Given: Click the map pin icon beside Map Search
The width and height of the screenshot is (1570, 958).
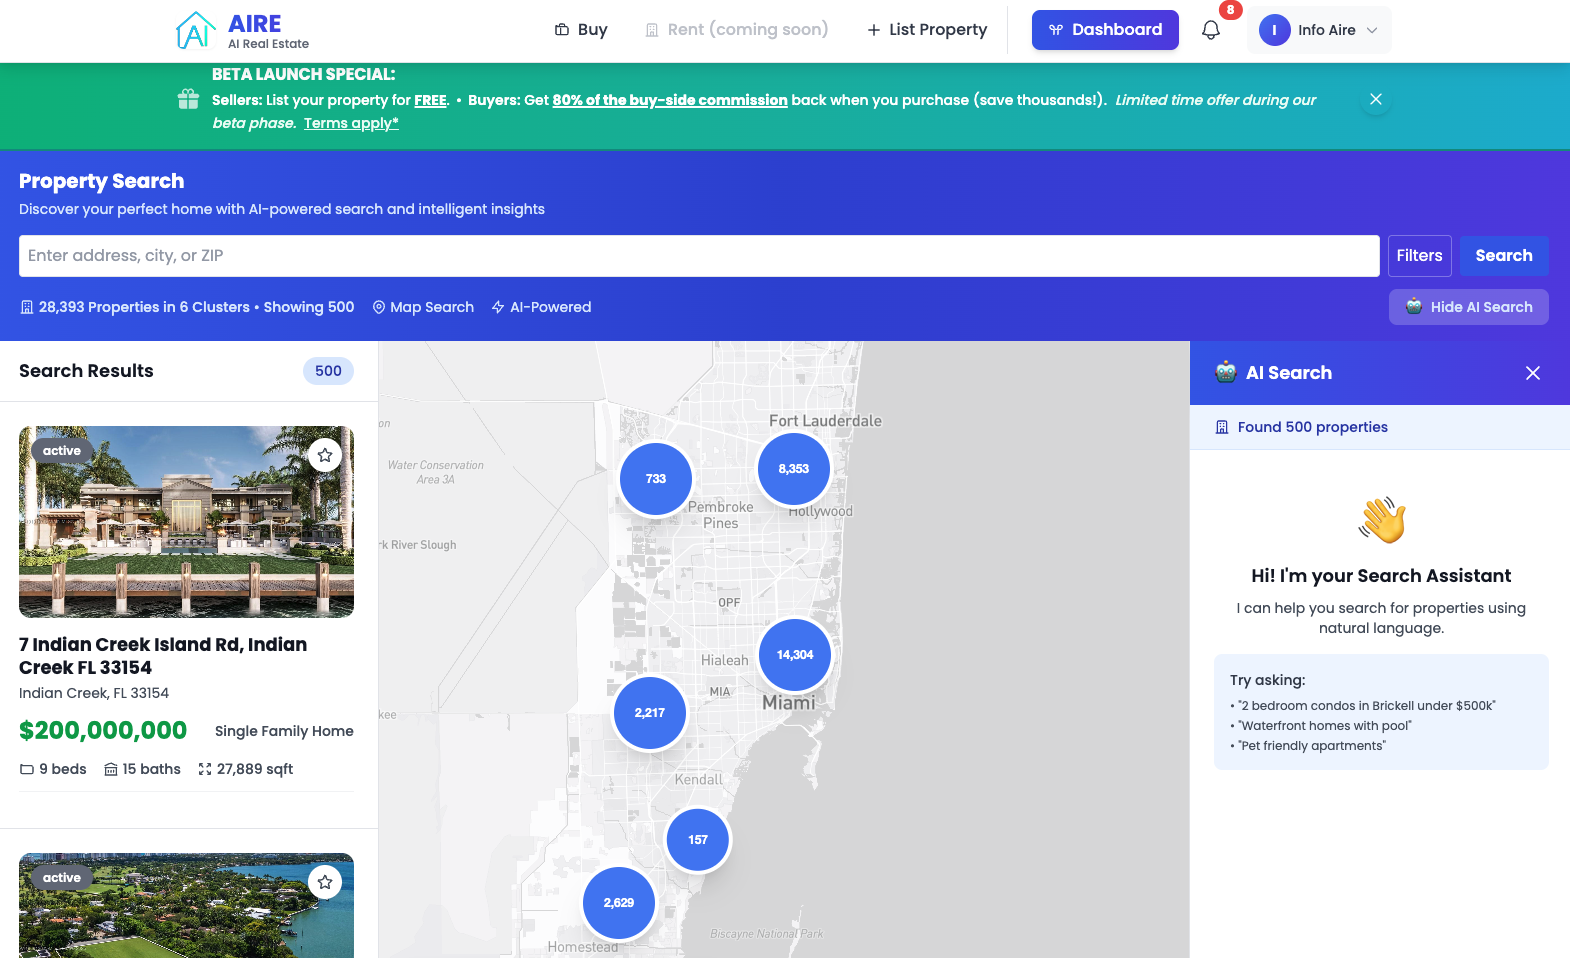Looking at the screenshot, I should [379, 307].
